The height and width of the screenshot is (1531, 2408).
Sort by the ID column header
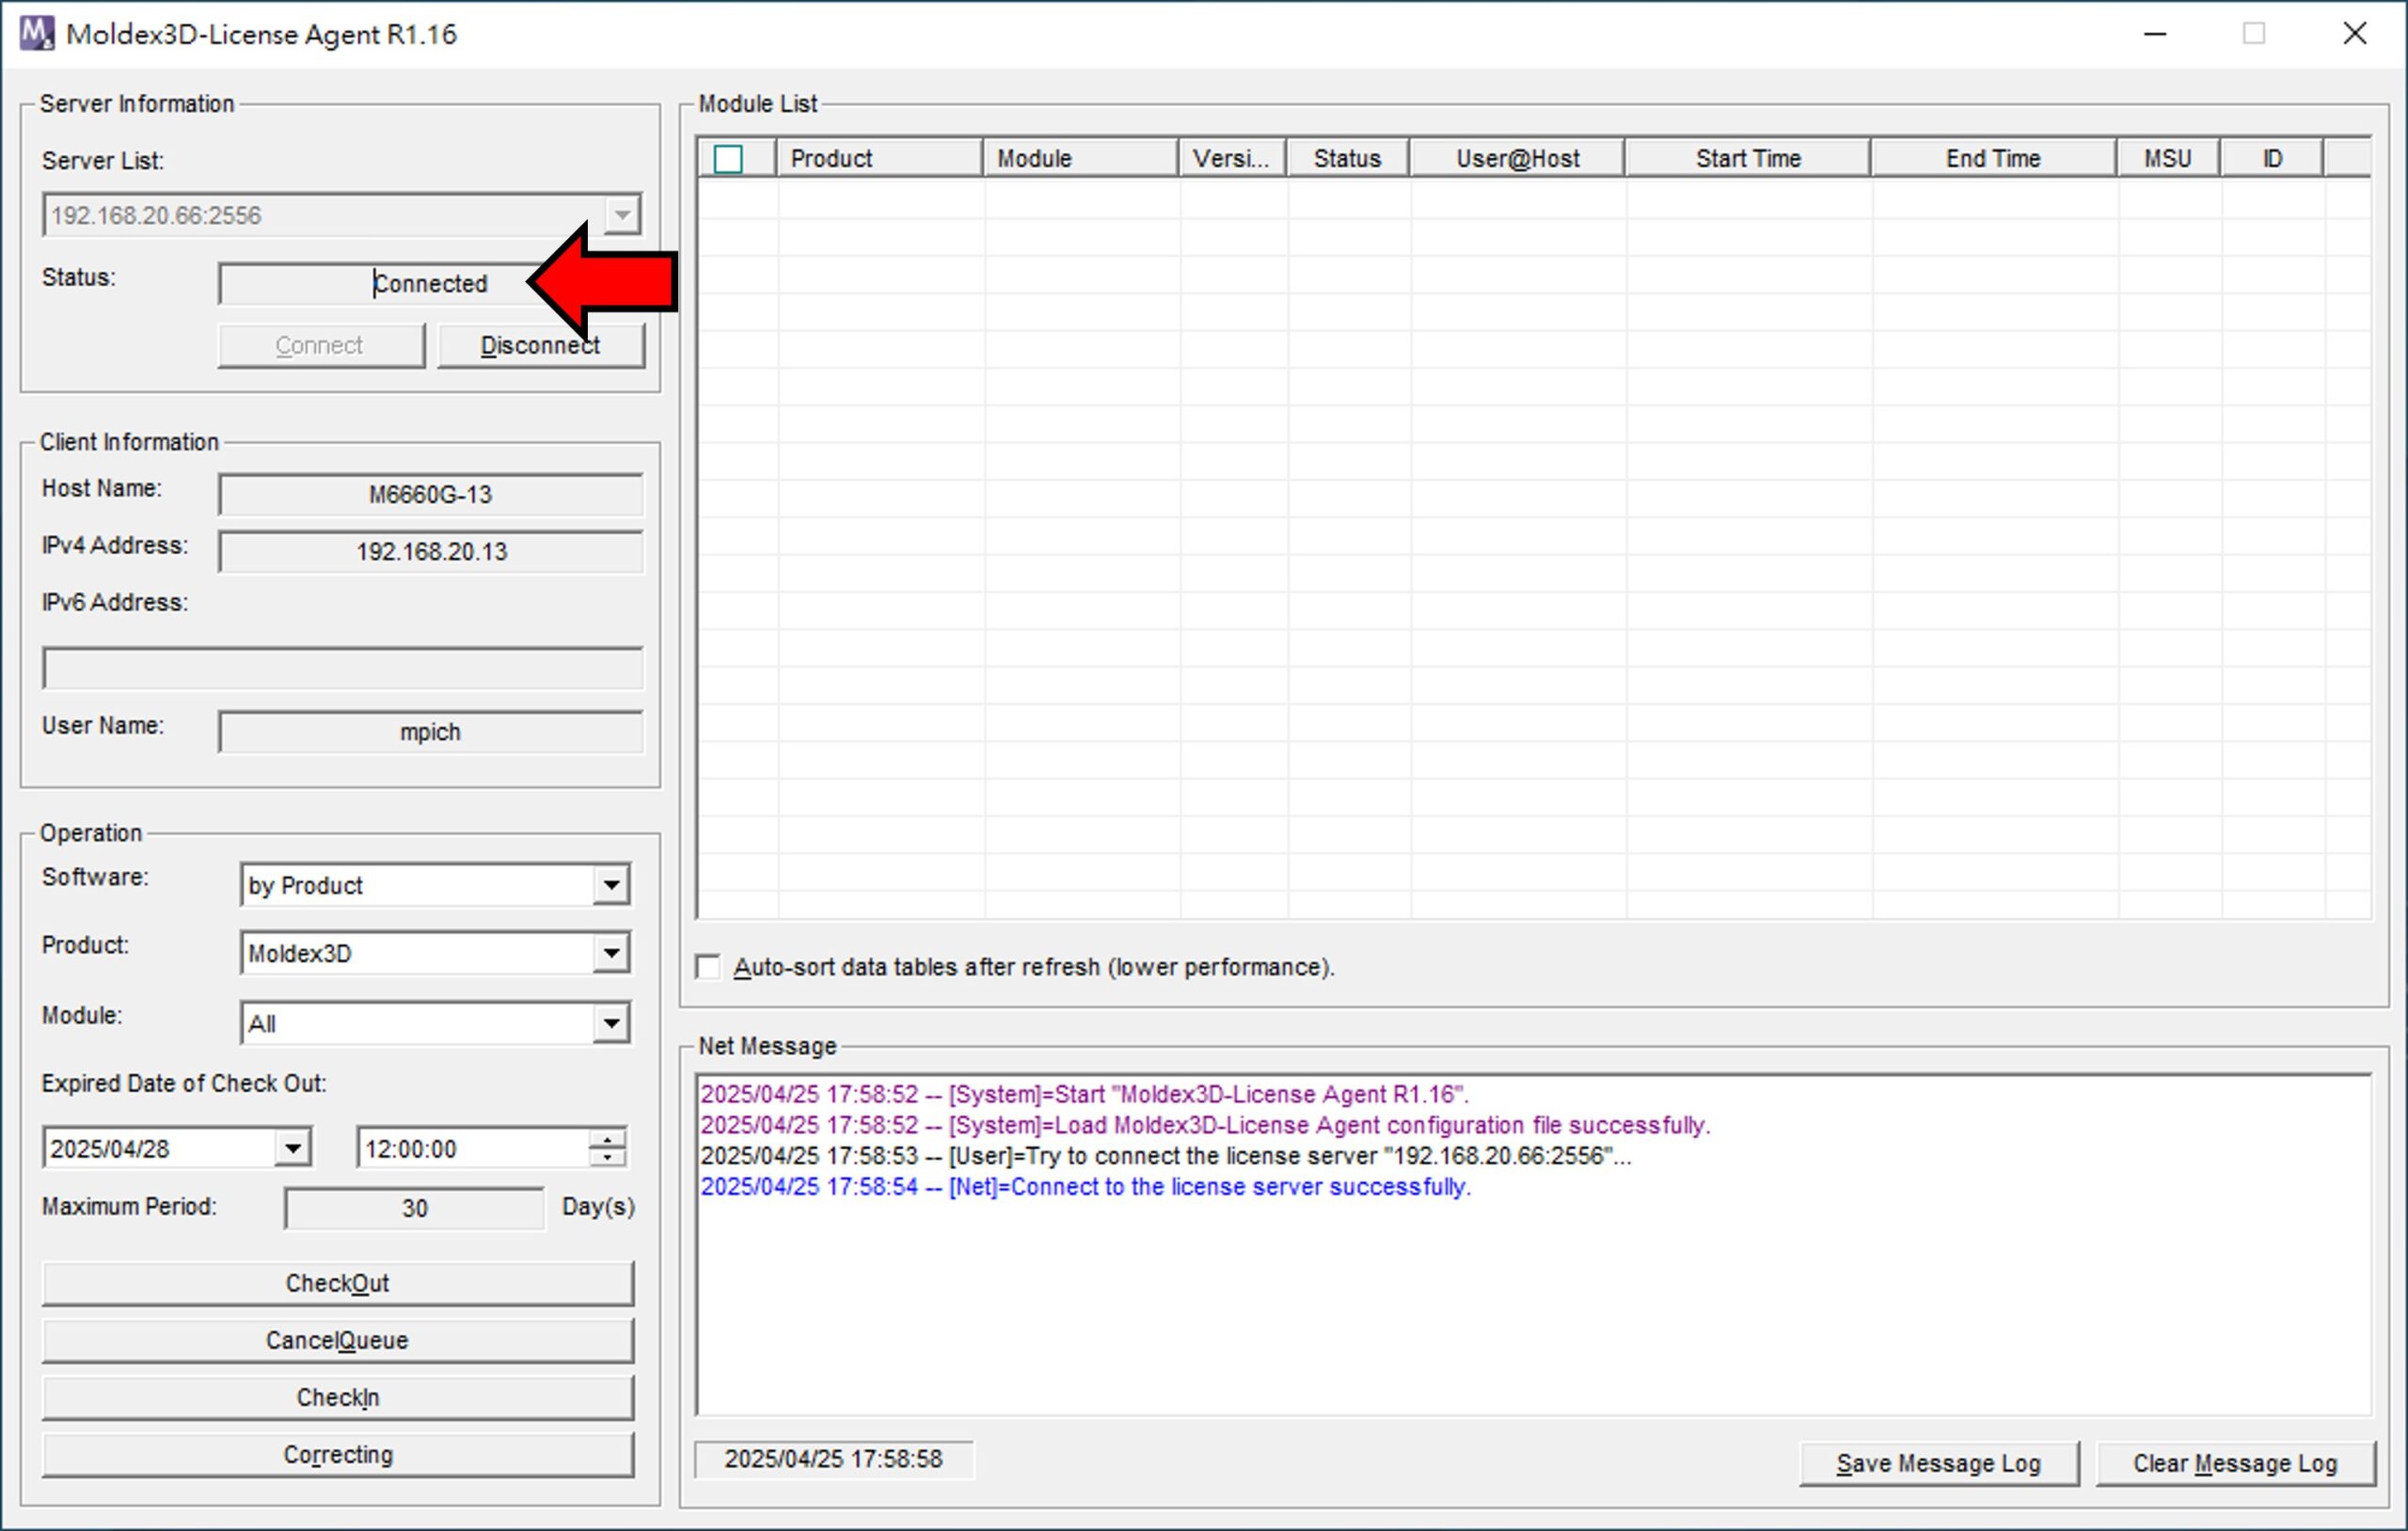(x=2273, y=158)
